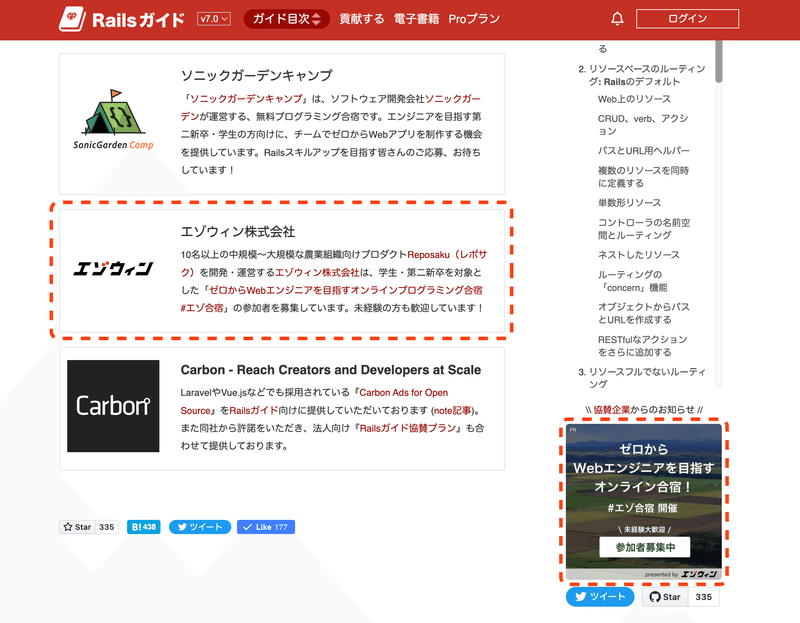Open the 貢献する menu item
Image resolution: width=800 pixels, height=623 pixels.
click(x=362, y=19)
